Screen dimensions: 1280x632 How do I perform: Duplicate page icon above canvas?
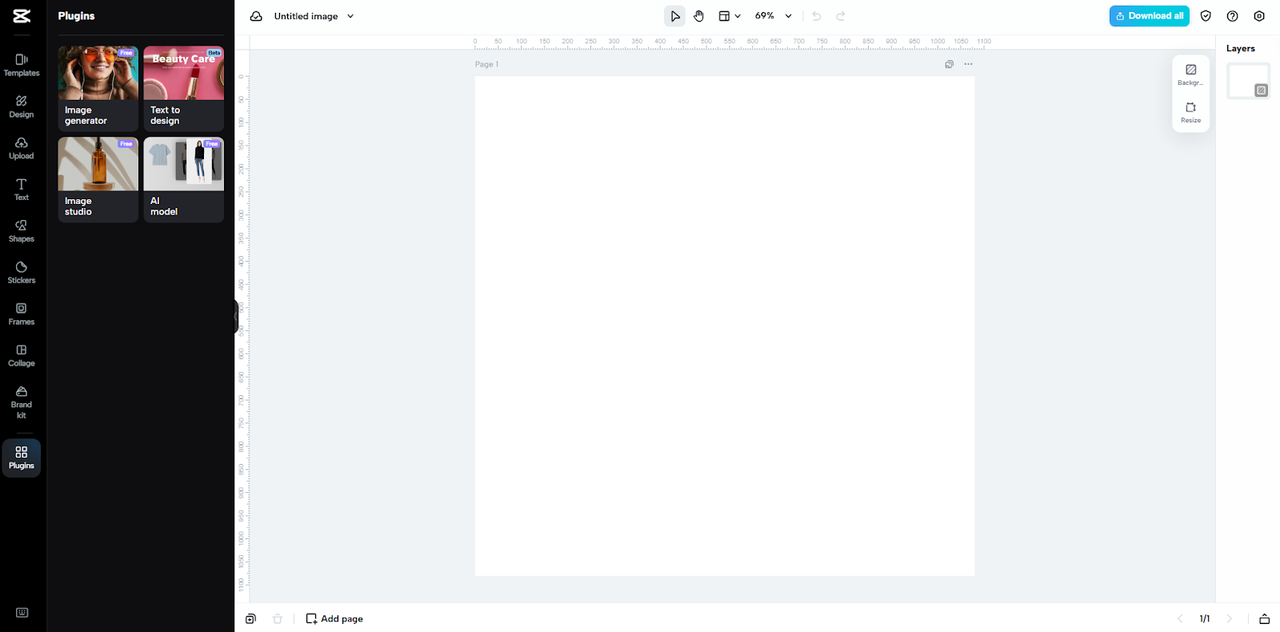coord(949,64)
